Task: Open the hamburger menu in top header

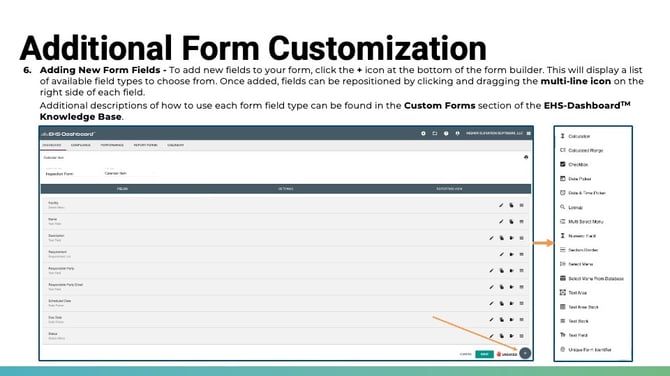Action: click(529, 133)
